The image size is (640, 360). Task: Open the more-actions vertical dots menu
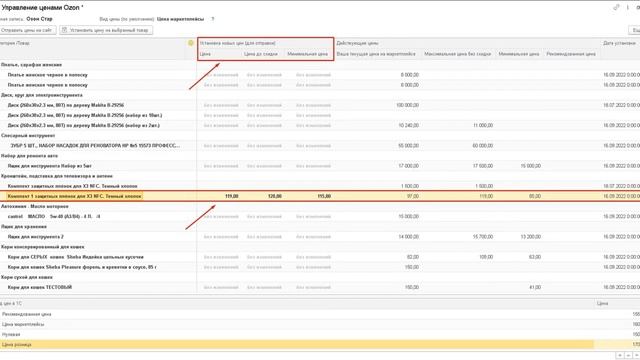(x=627, y=7)
